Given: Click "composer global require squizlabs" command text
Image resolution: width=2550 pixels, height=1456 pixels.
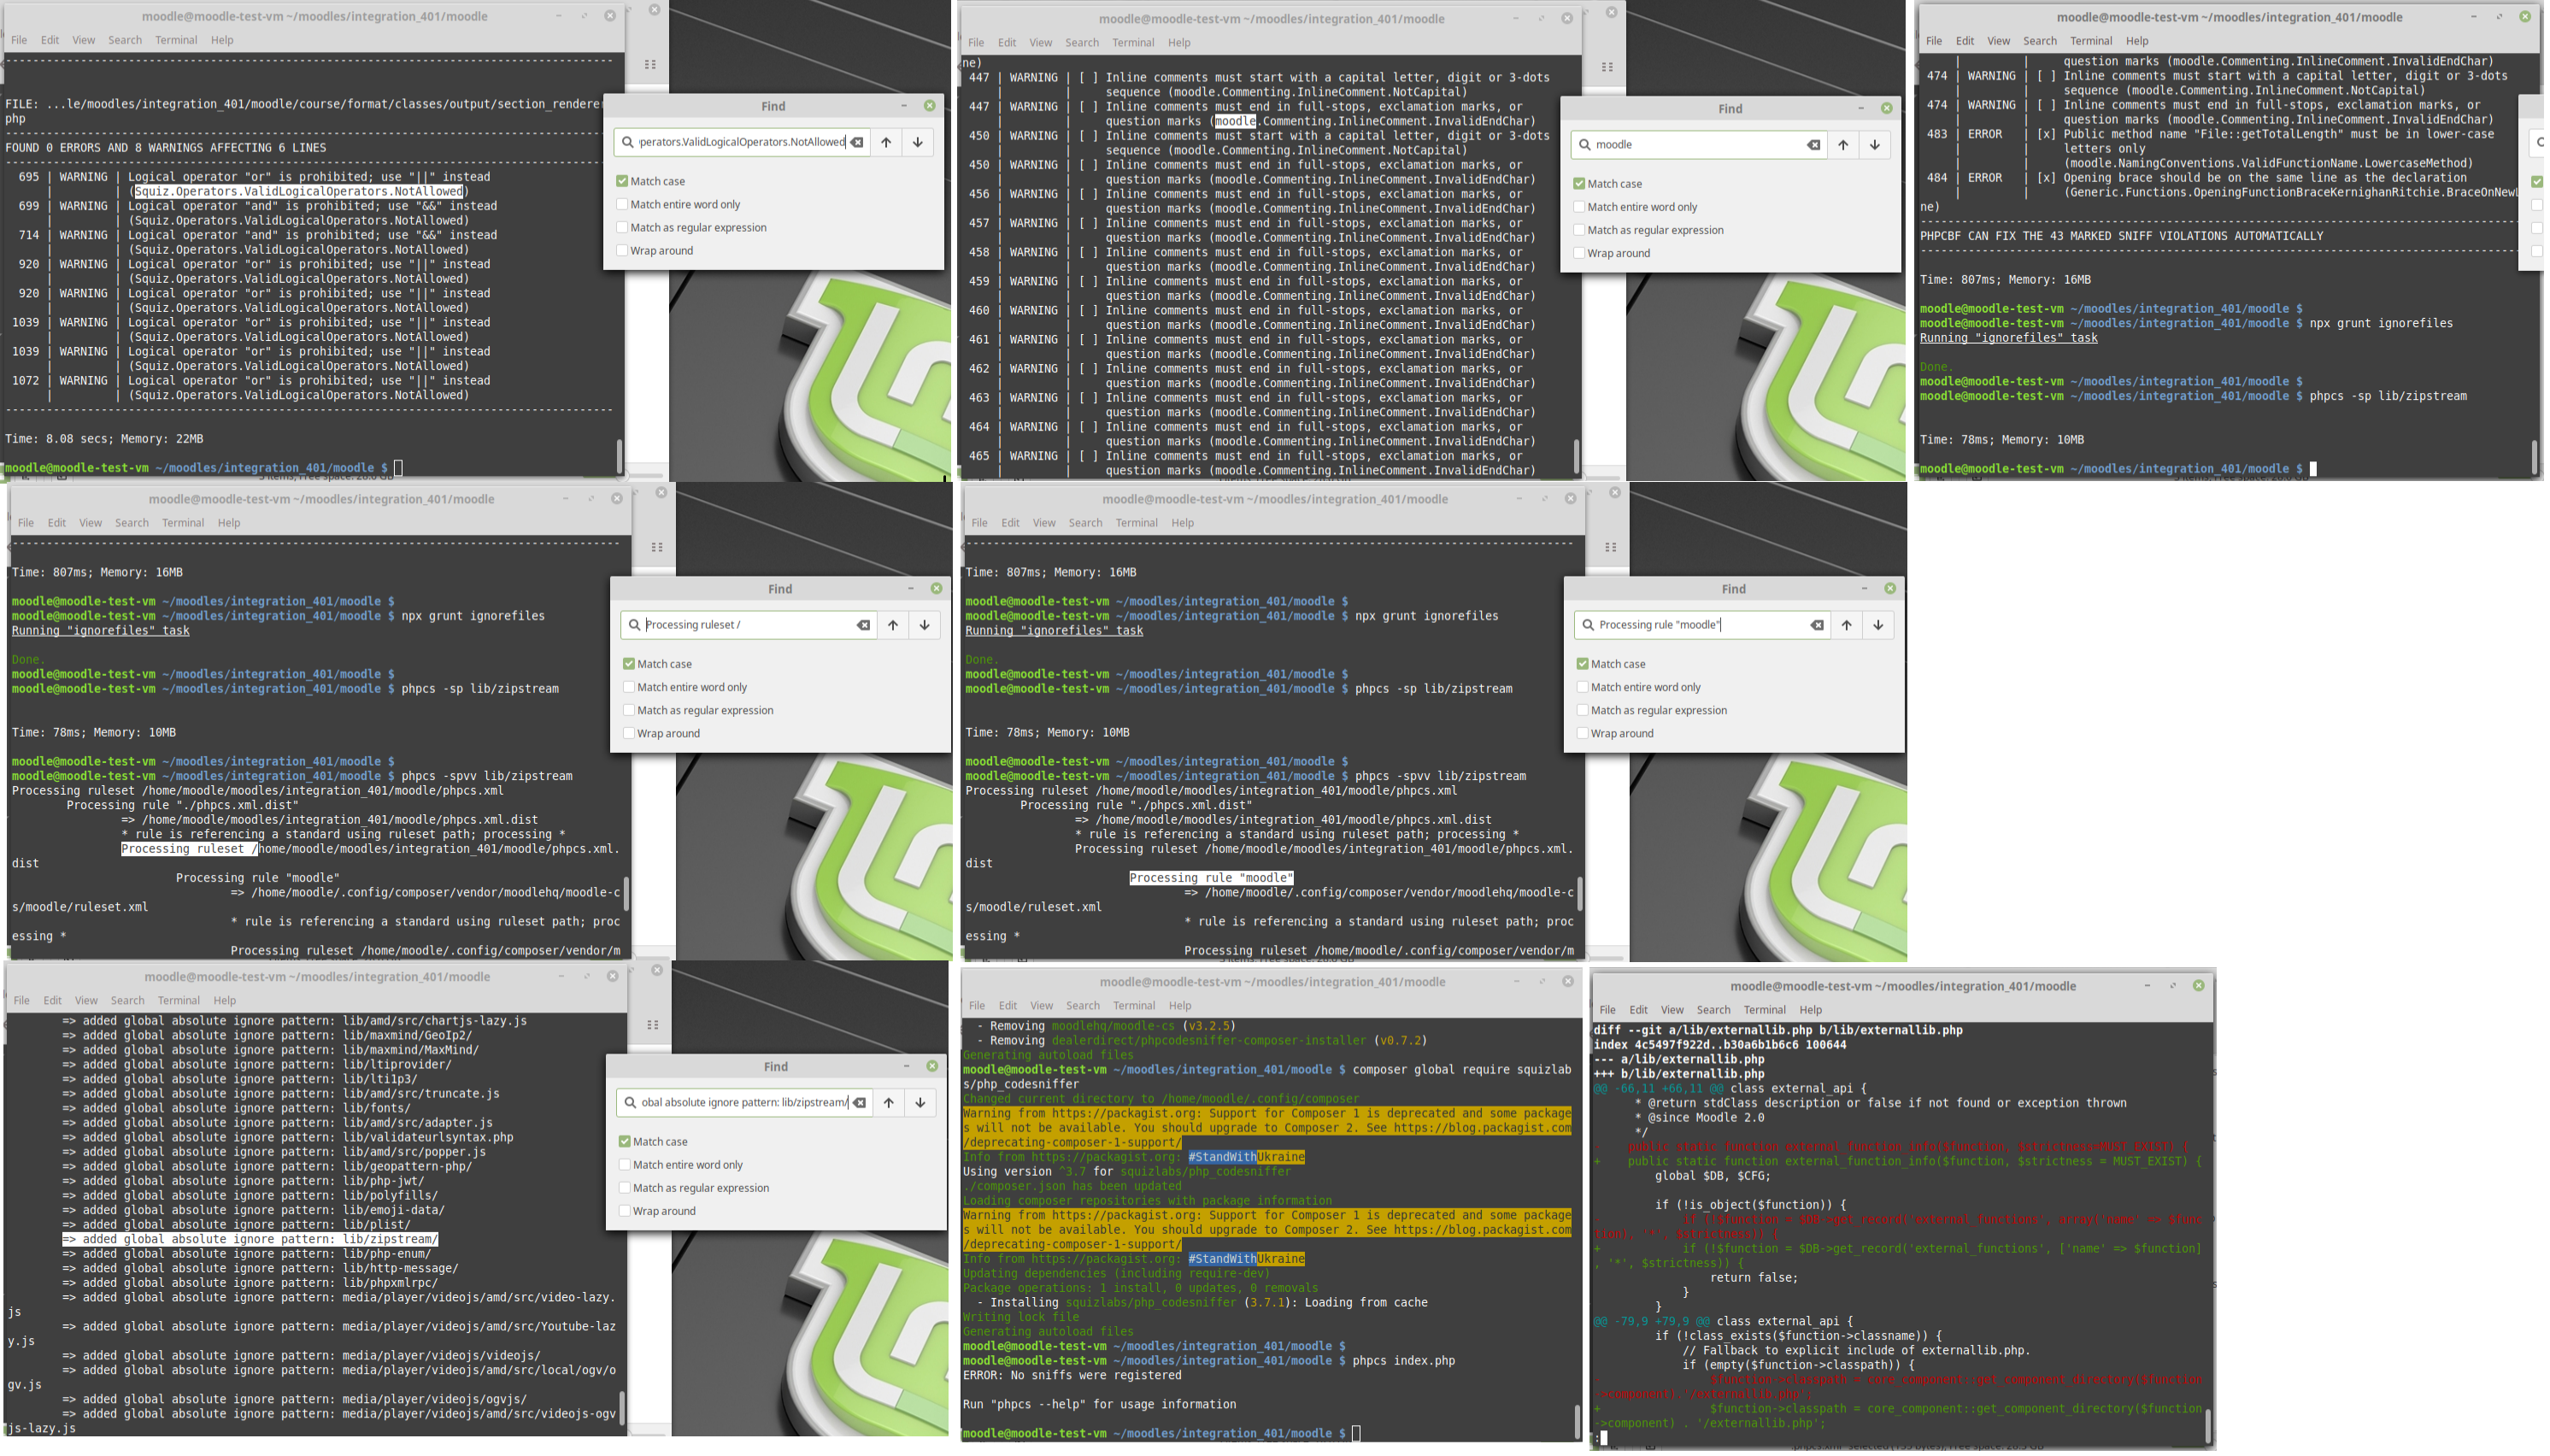Looking at the screenshot, I should point(1461,1070).
